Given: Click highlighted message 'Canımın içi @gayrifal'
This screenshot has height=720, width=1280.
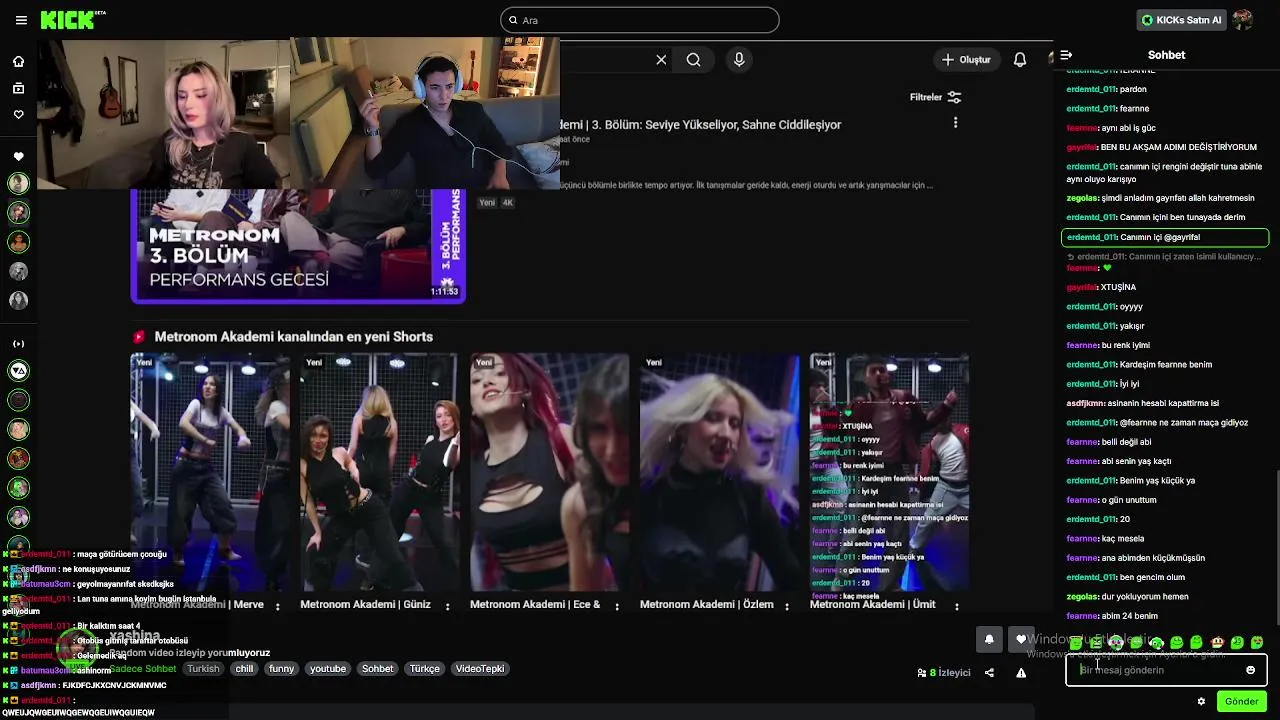Looking at the screenshot, I should coord(1165,238).
